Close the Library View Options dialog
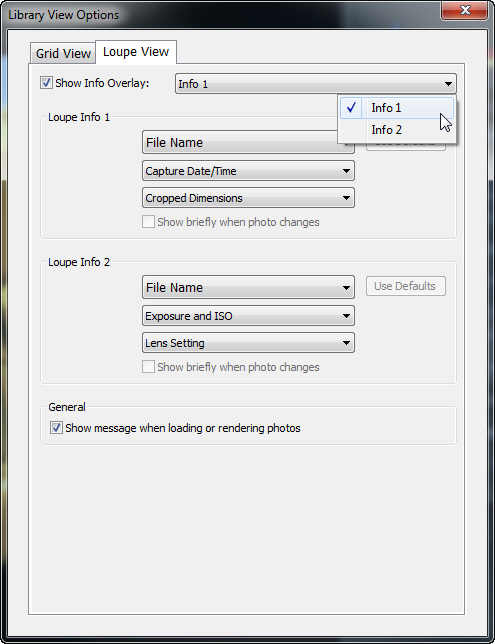 pyautogui.click(x=465, y=10)
